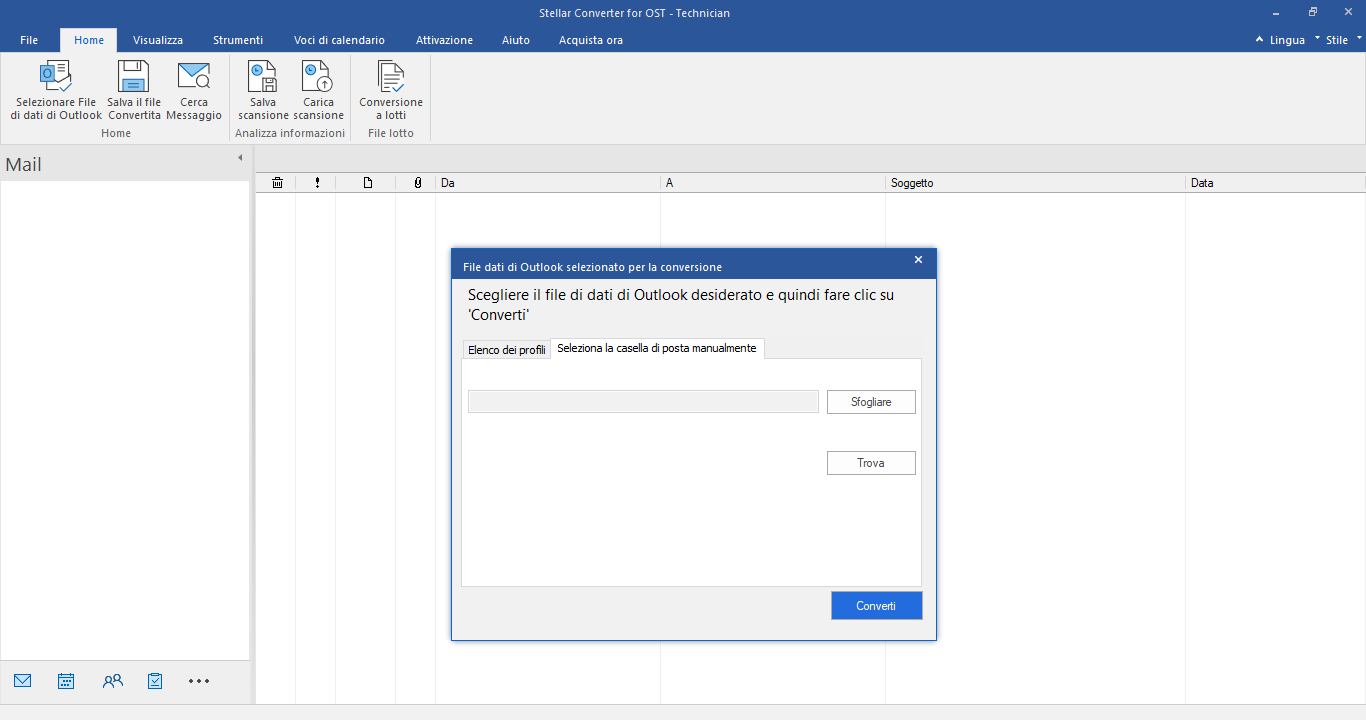
Task: Open Contacts people icon in bottom bar
Action: (112, 681)
